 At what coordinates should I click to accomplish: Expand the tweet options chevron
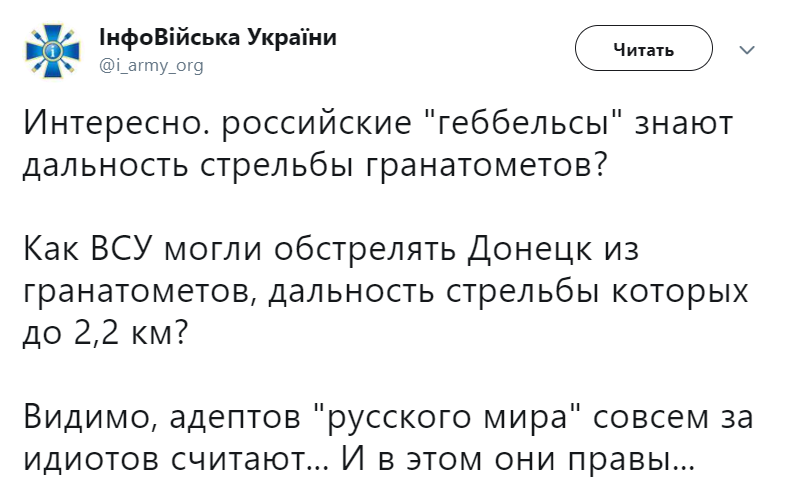(x=747, y=50)
